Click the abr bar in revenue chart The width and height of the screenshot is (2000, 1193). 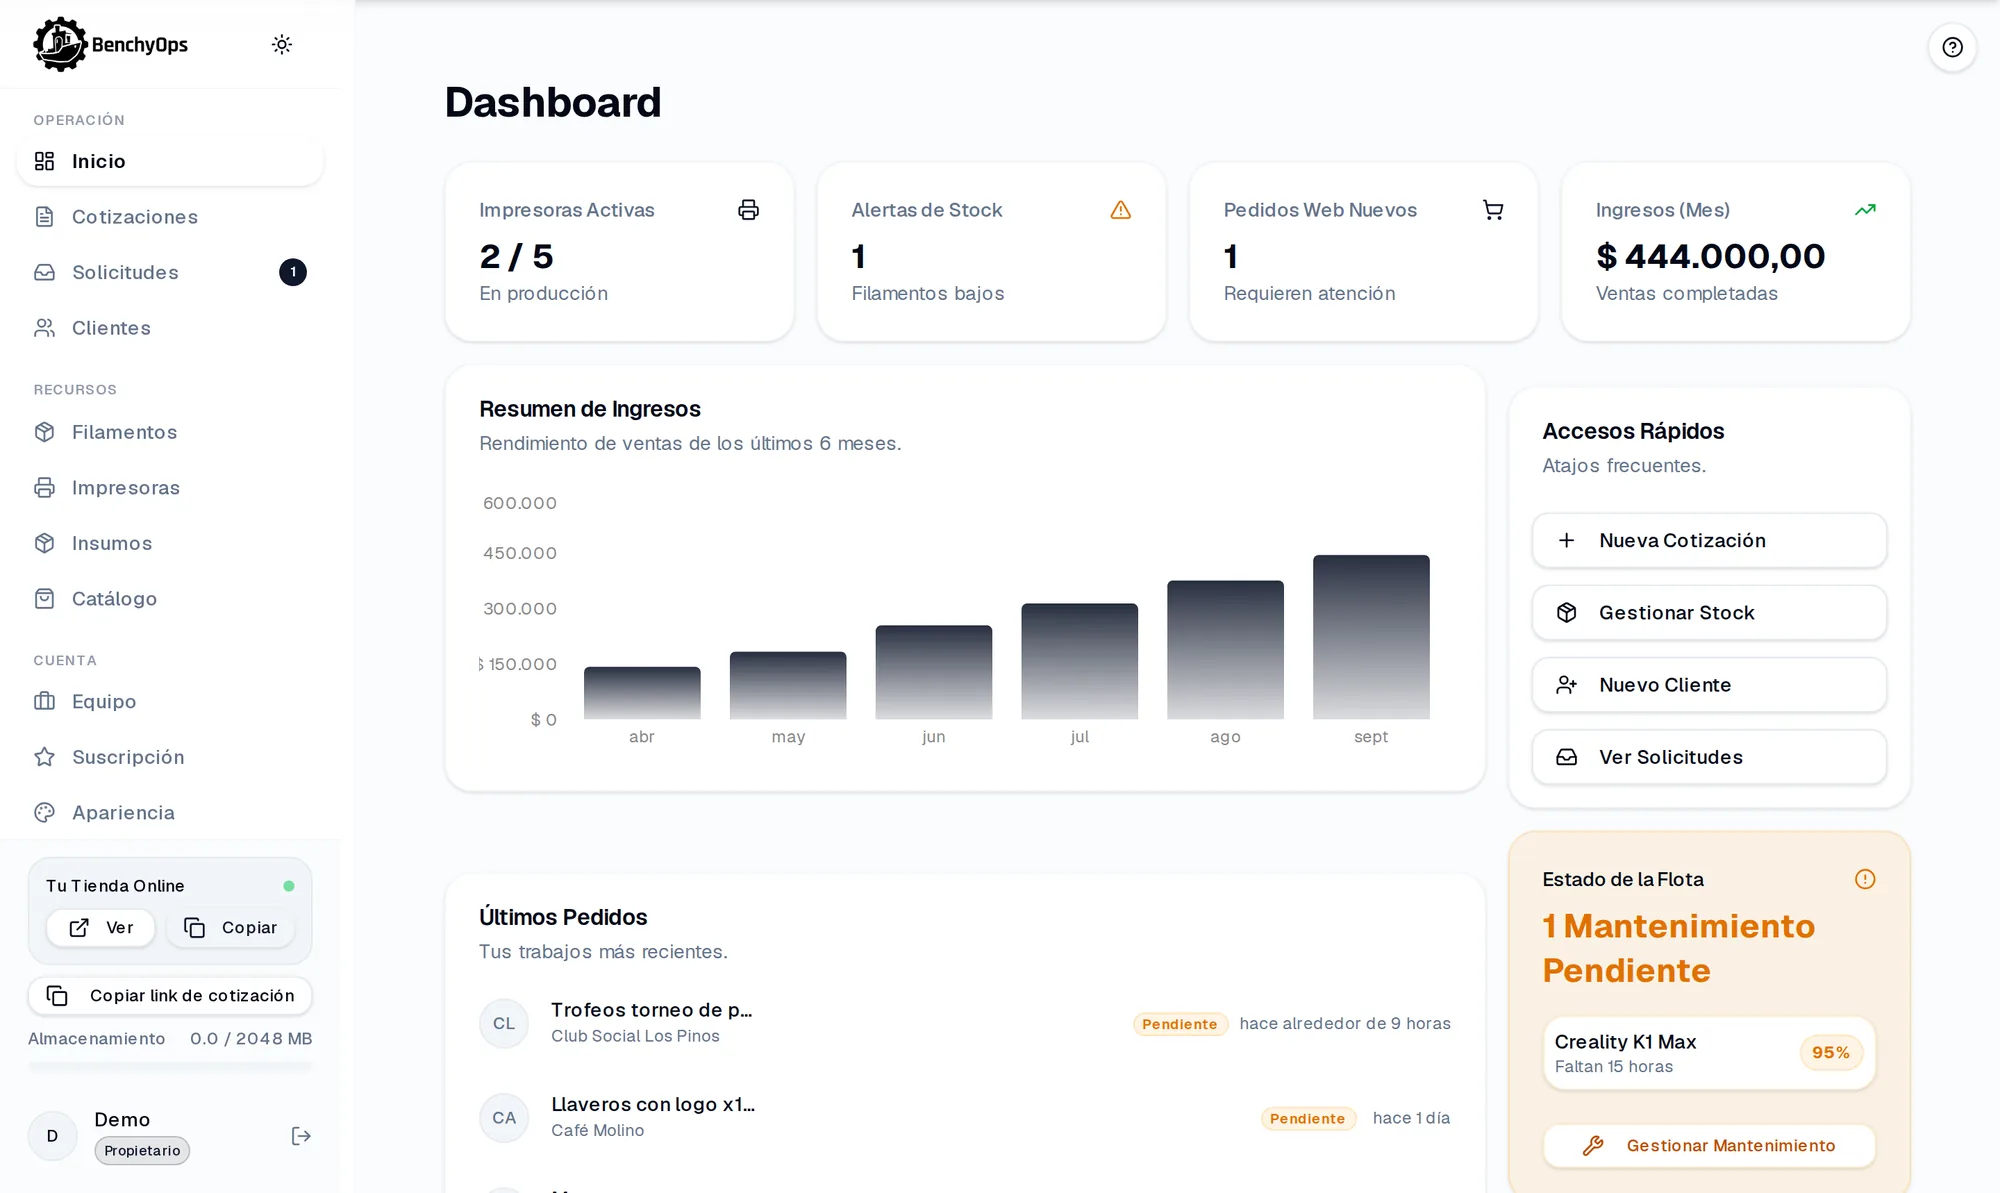(x=642, y=693)
